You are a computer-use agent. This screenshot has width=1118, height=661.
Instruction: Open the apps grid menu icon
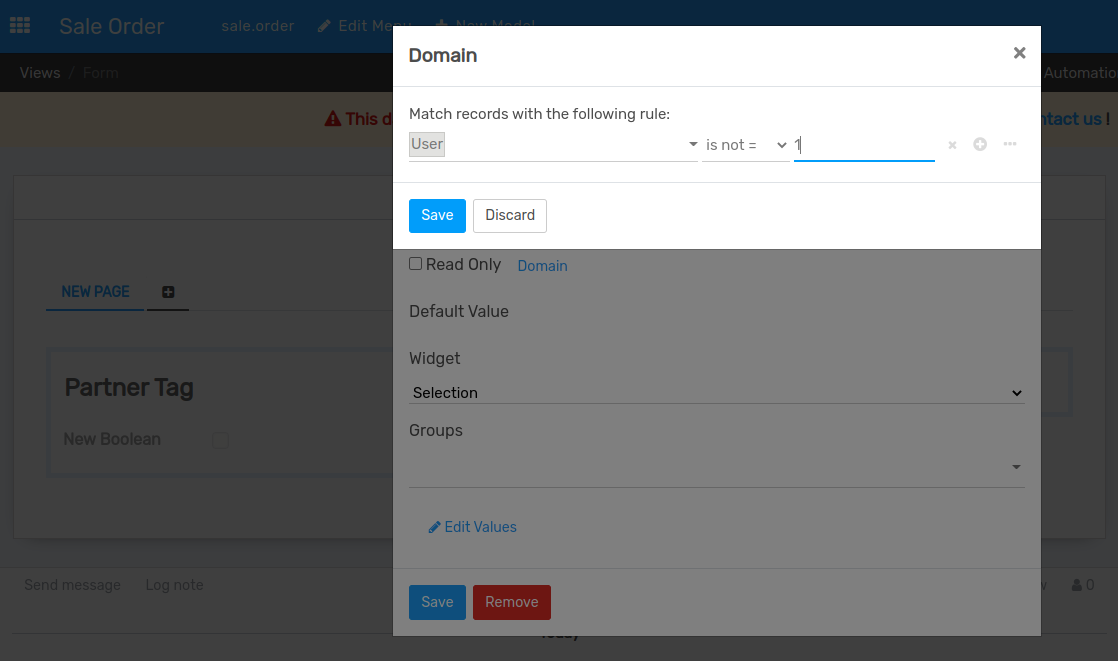tap(20, 26)
